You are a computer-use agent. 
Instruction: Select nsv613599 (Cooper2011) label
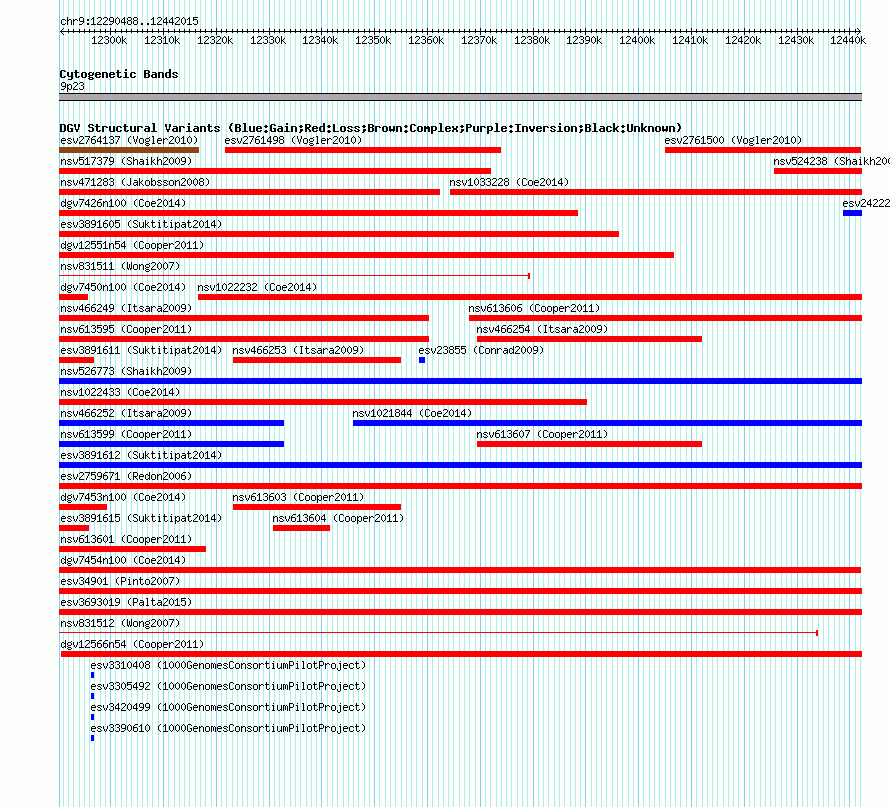(126, 434)
